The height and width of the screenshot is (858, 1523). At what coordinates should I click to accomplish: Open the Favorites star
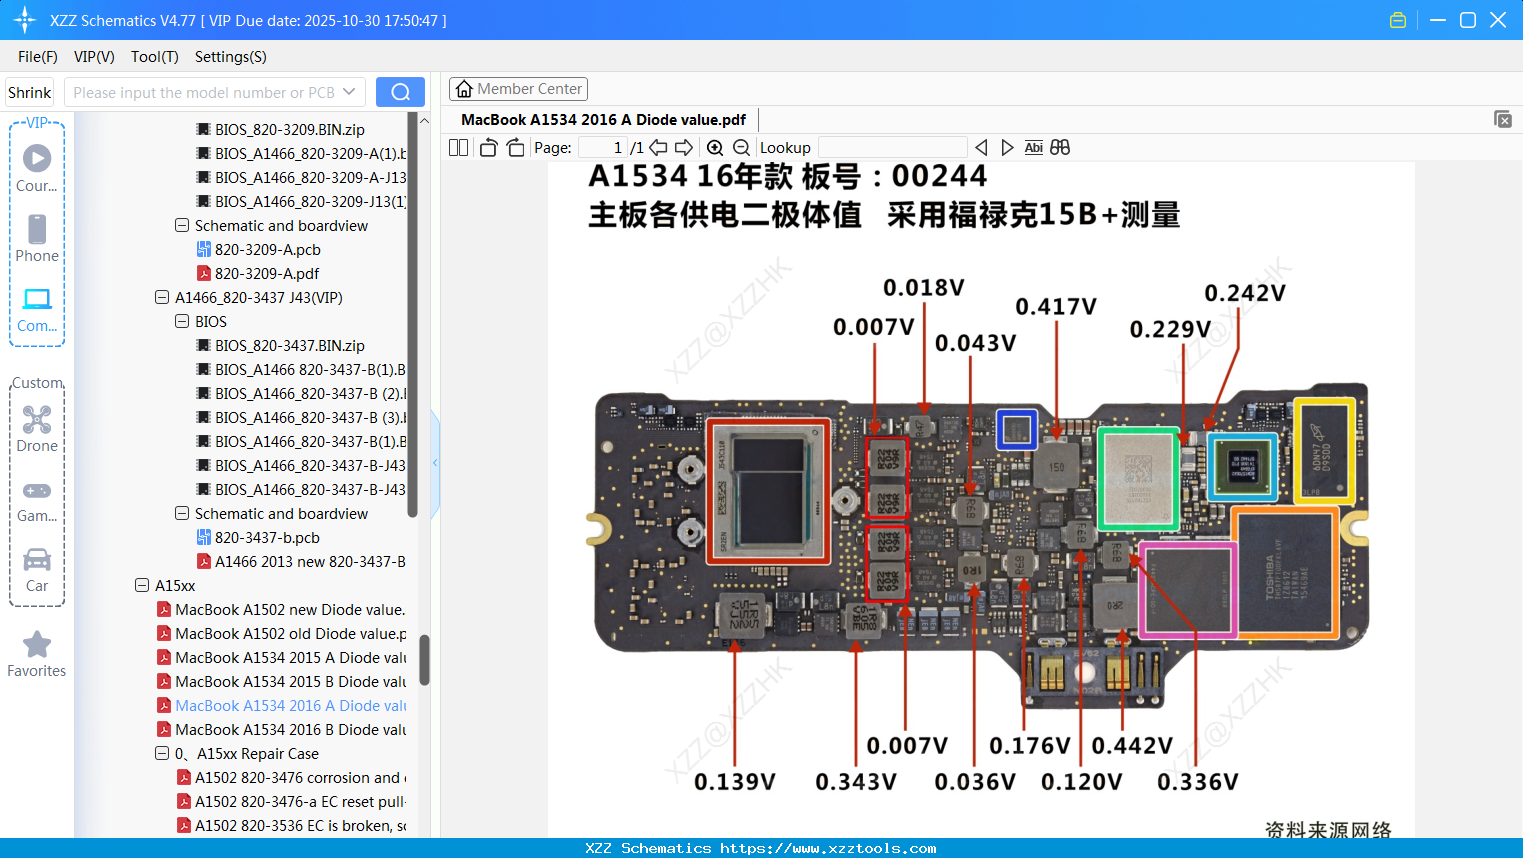pos(37,654)
